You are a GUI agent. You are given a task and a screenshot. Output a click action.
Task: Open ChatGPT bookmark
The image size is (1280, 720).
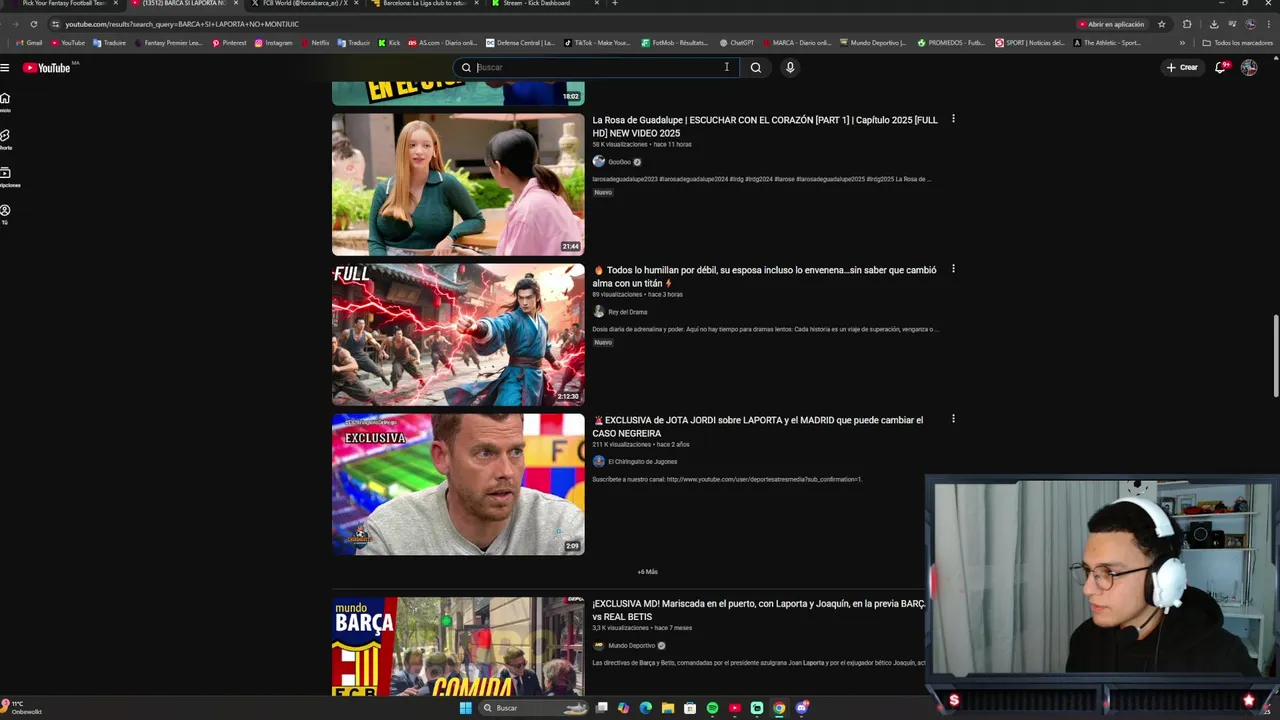point(737,43)
